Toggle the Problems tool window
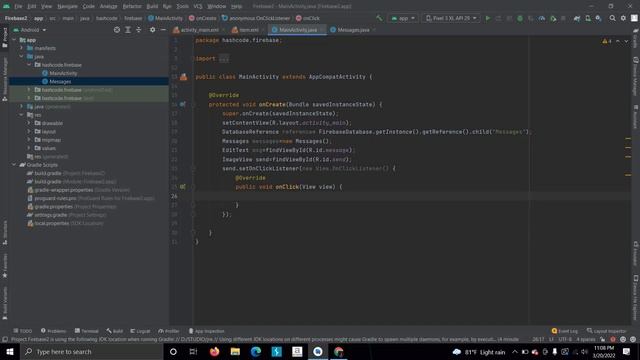 coord(53,331)
